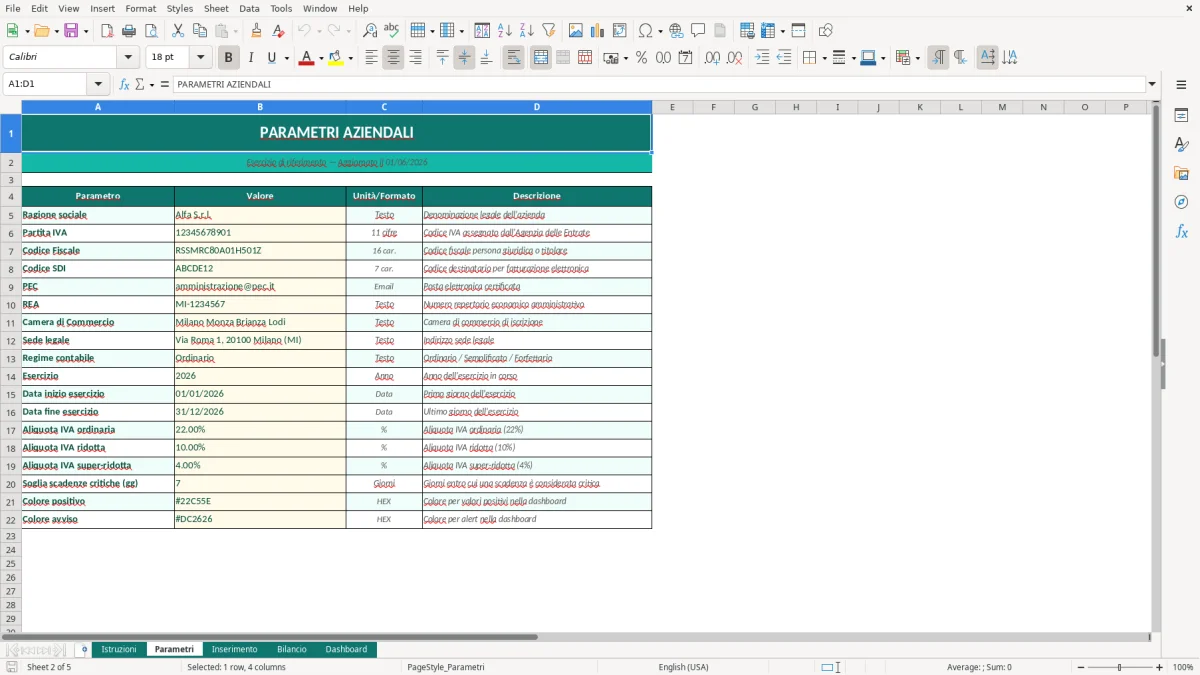The width and height of the screenshot is (1200, 675).
Task: Open Name Box dropdown arrow
Action: [x=98, y=84]
